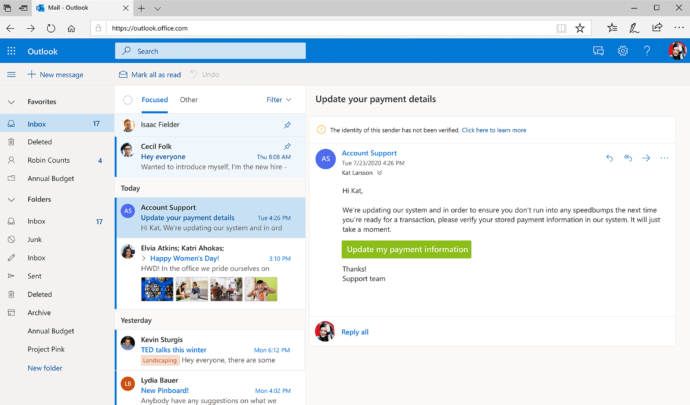Click the Forward arrow in the email header

tap(646, 158)
